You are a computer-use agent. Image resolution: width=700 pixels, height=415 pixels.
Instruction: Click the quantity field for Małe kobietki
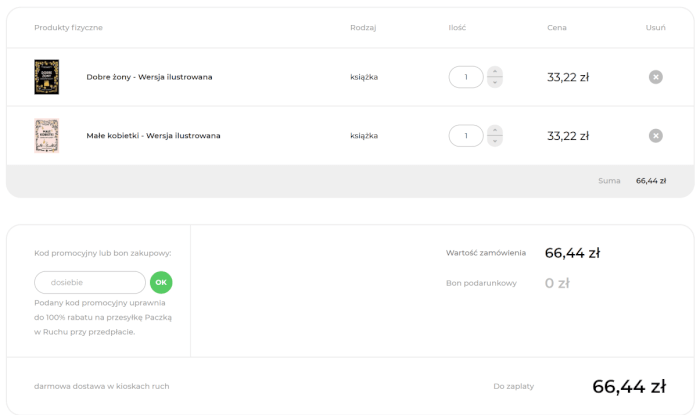point(466,136)
